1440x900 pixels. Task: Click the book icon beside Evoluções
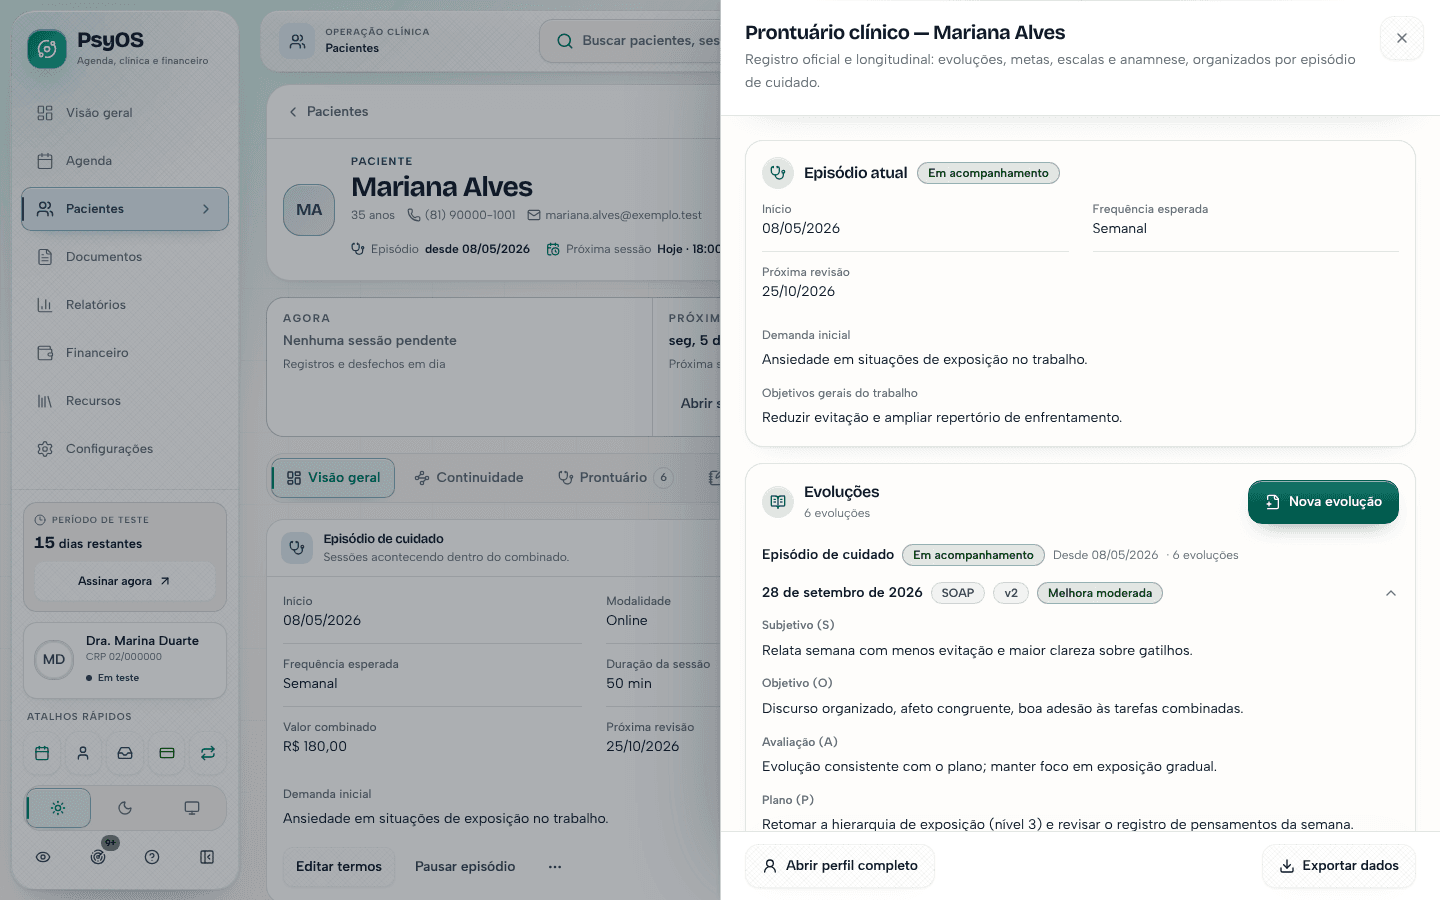(x=778, y=501)
